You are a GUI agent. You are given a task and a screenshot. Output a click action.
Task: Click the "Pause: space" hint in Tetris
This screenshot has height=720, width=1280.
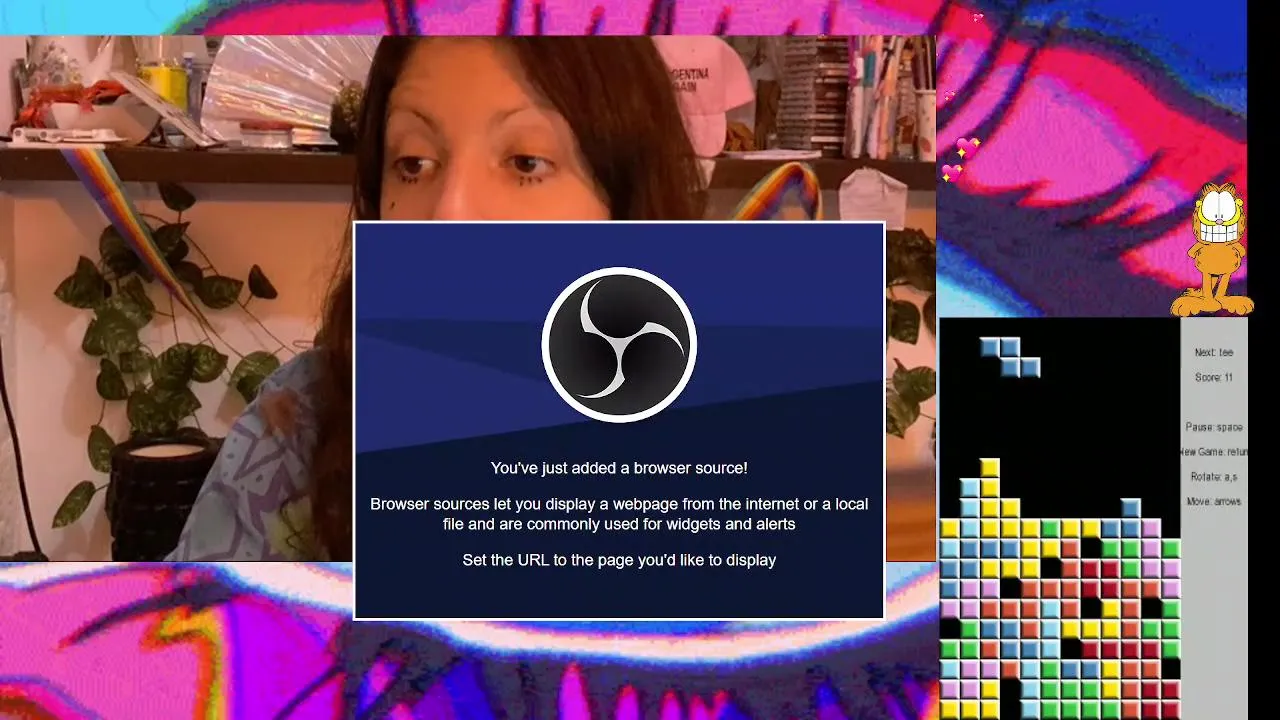tap(1214, 427)
